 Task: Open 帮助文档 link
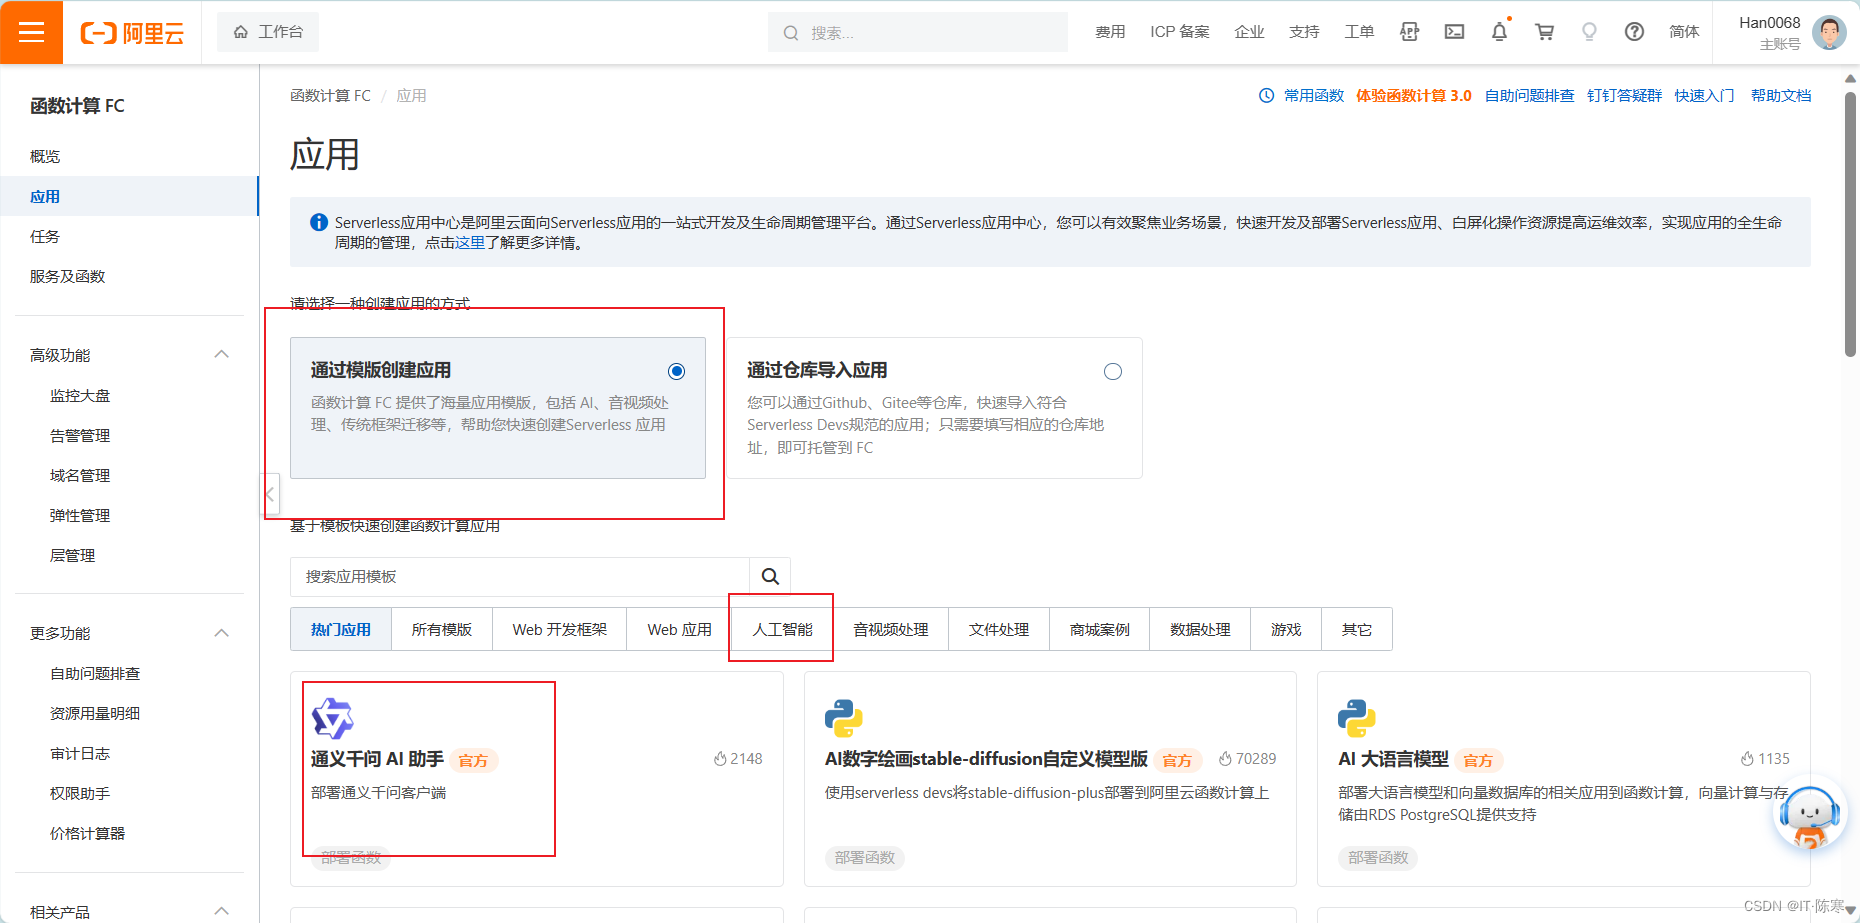[x=1781, y=95]
